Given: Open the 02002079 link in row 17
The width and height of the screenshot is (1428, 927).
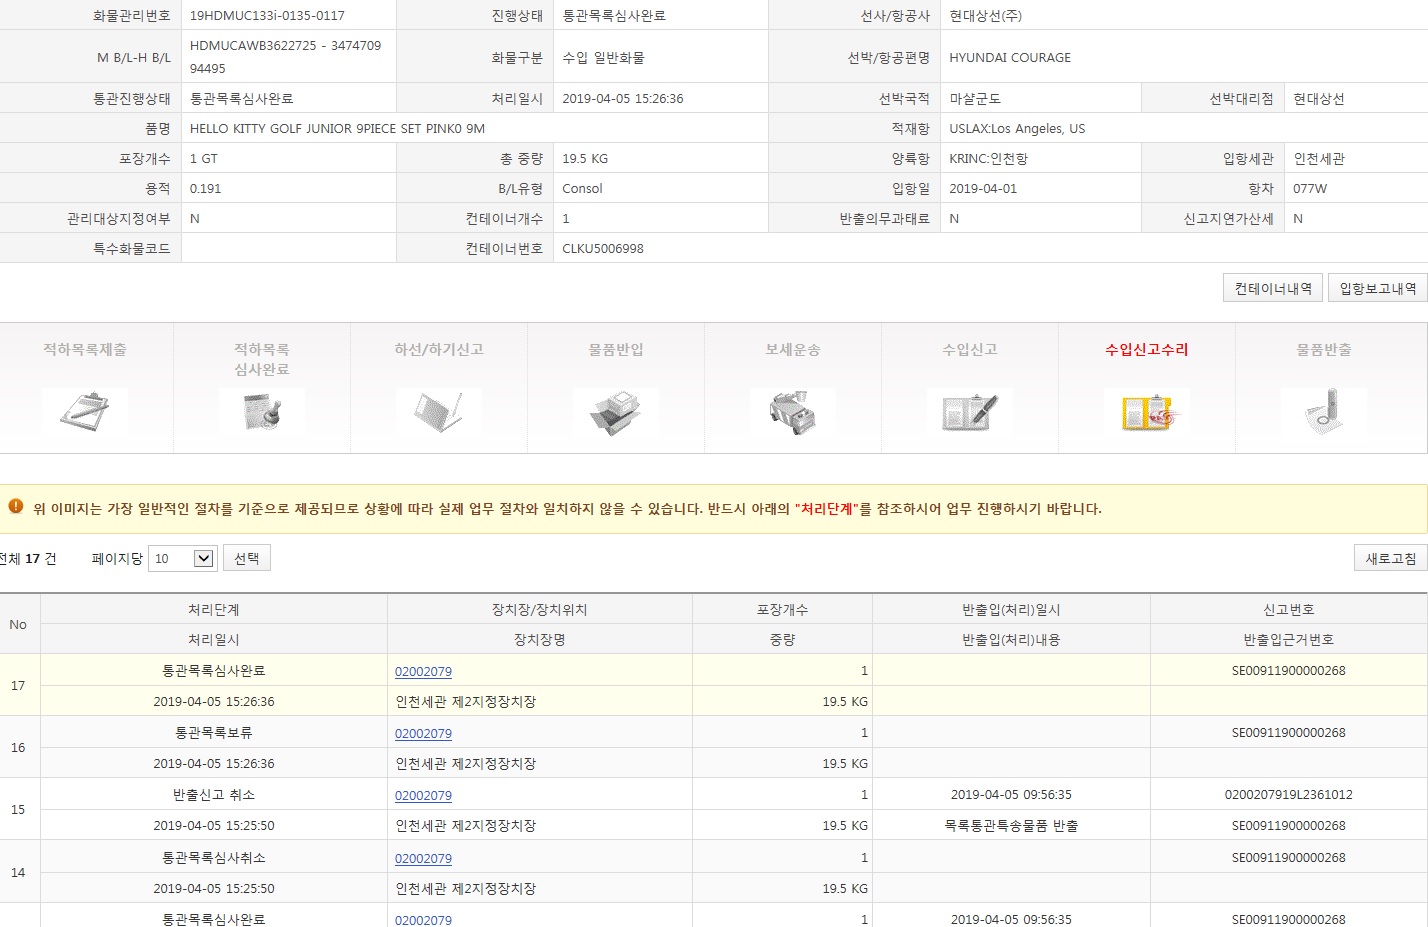Looking at the screenshot, I should tap(423, 672).
